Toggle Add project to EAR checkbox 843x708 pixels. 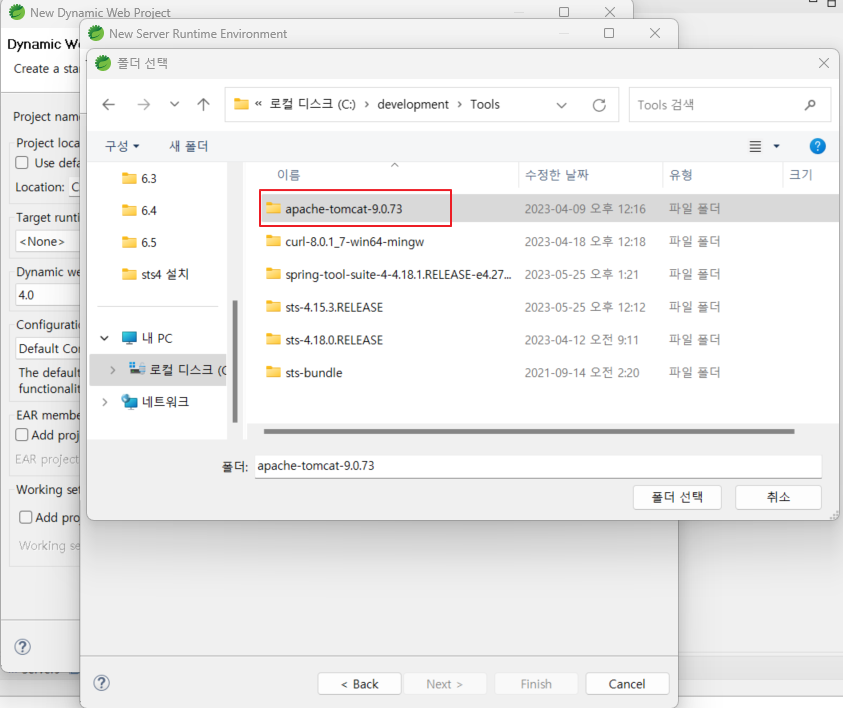pyautogui.click(x=22, y=435)
